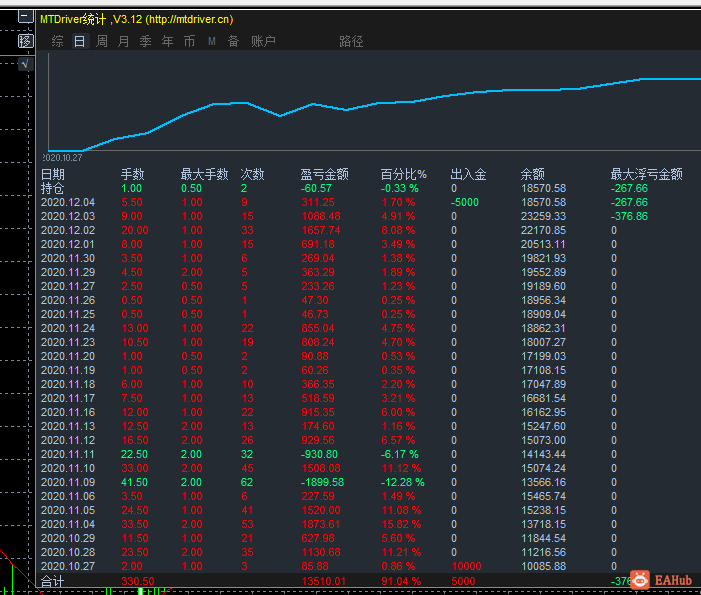
Task: Select the 2020.12.01 date row
Action: click(68, 245)
